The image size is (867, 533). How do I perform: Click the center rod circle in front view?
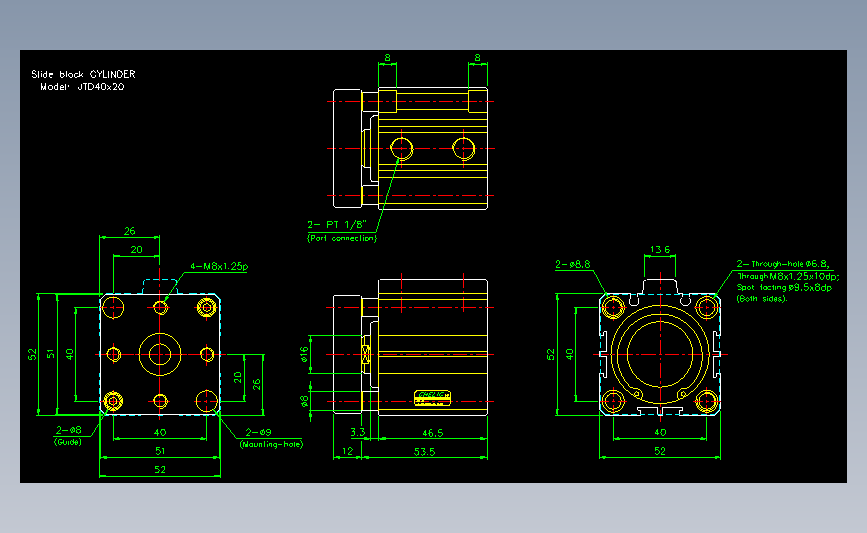pos(160,354)
